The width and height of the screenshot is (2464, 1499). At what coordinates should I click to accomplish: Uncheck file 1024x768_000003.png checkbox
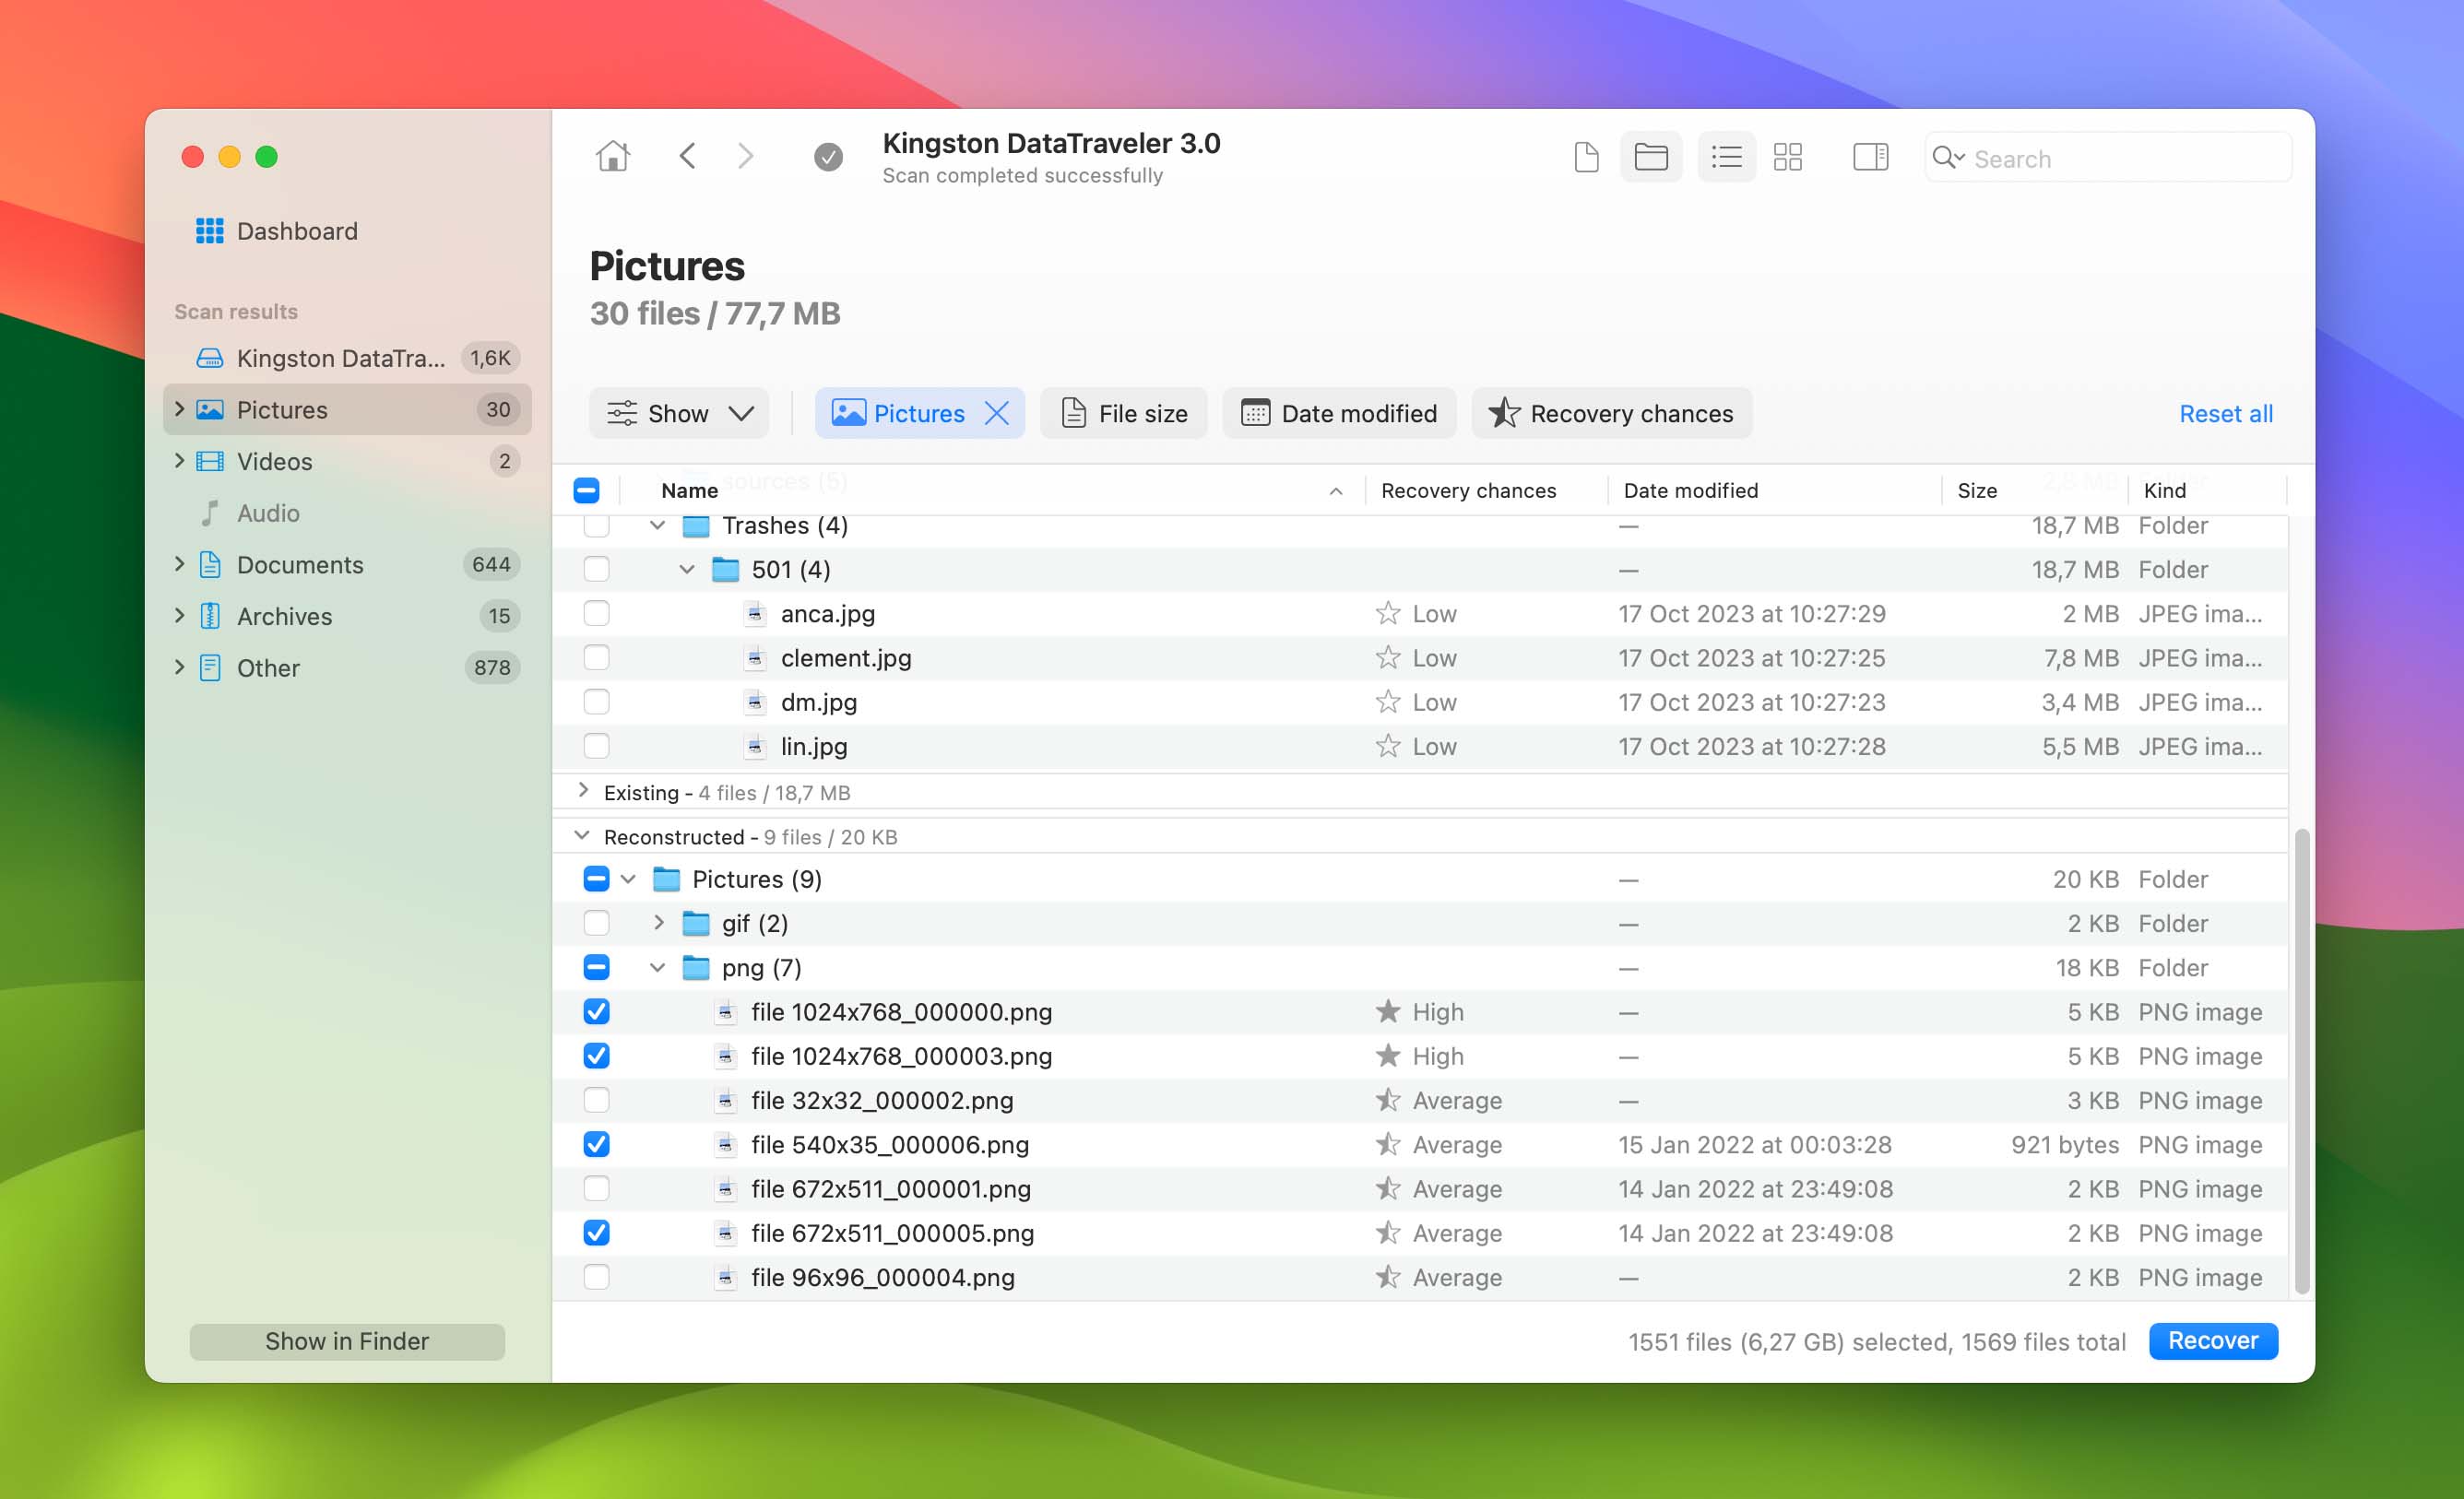click(596, 1056)
